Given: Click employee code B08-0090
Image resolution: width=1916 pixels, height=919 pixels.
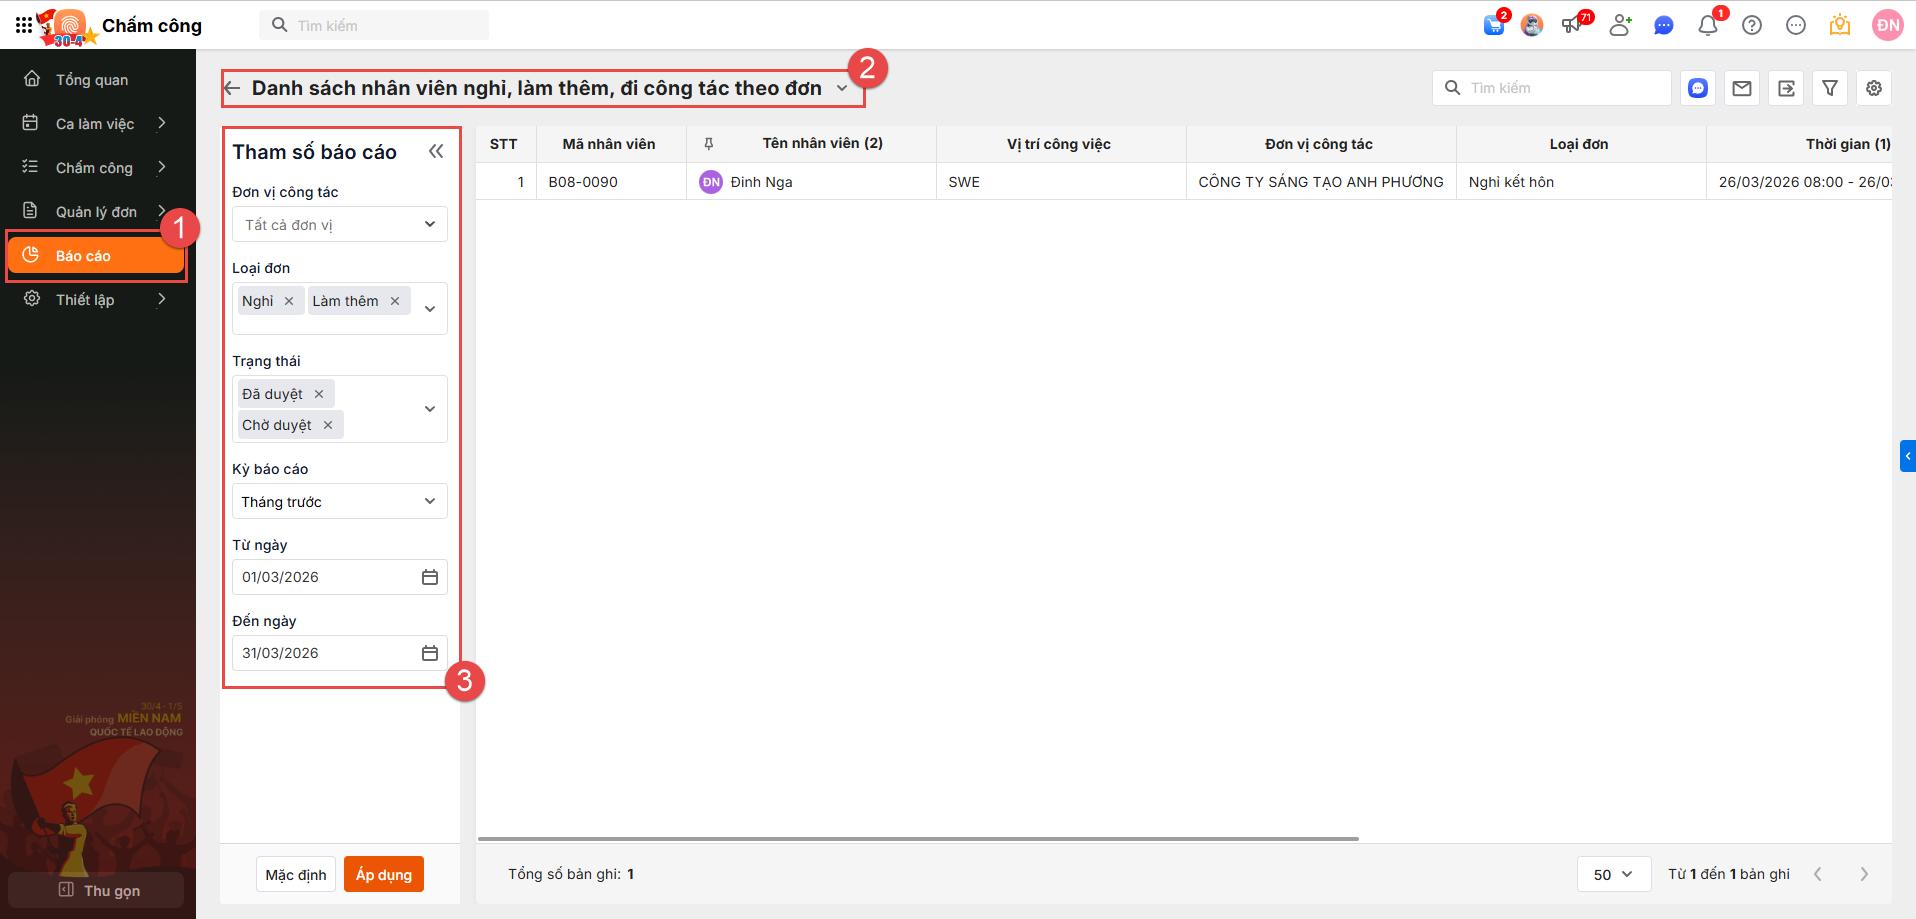Looking at the screenshot, I should (583, 182).
